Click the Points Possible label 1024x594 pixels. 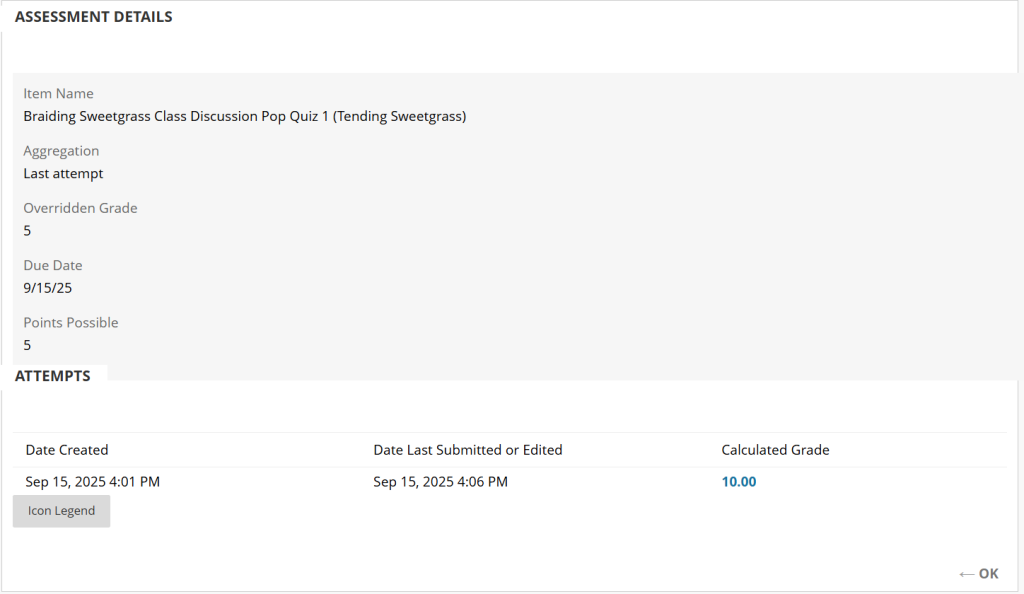[71, 323]
